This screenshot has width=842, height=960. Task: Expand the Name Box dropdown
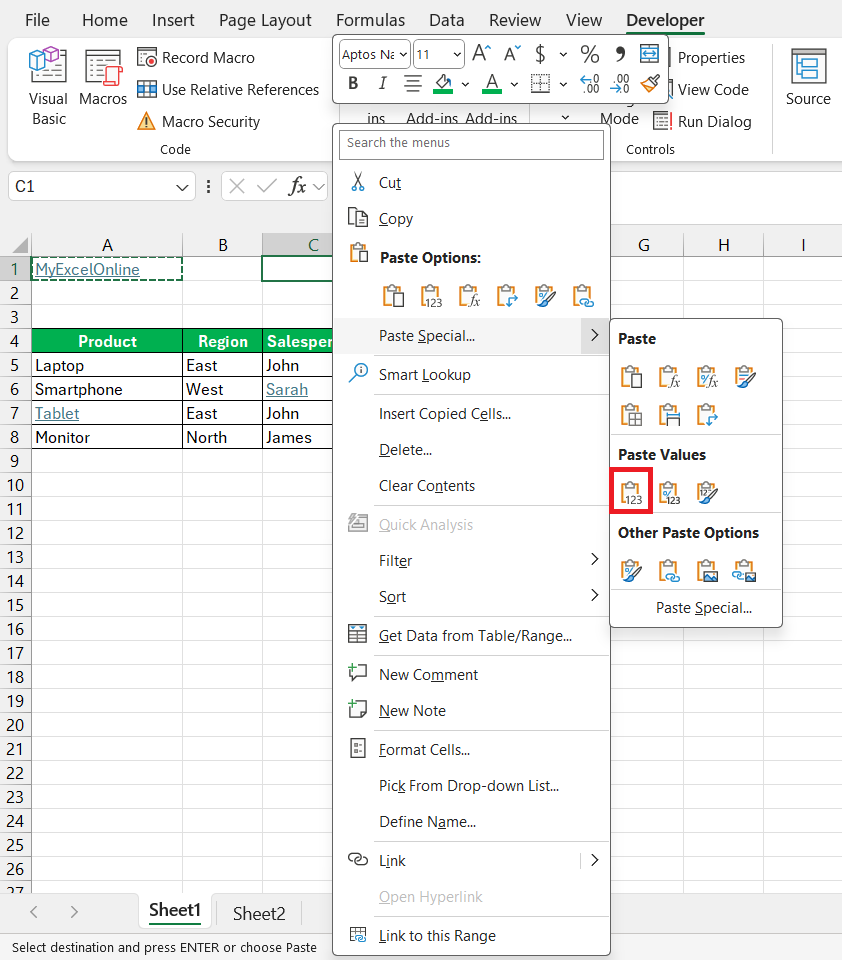(182, 187)
